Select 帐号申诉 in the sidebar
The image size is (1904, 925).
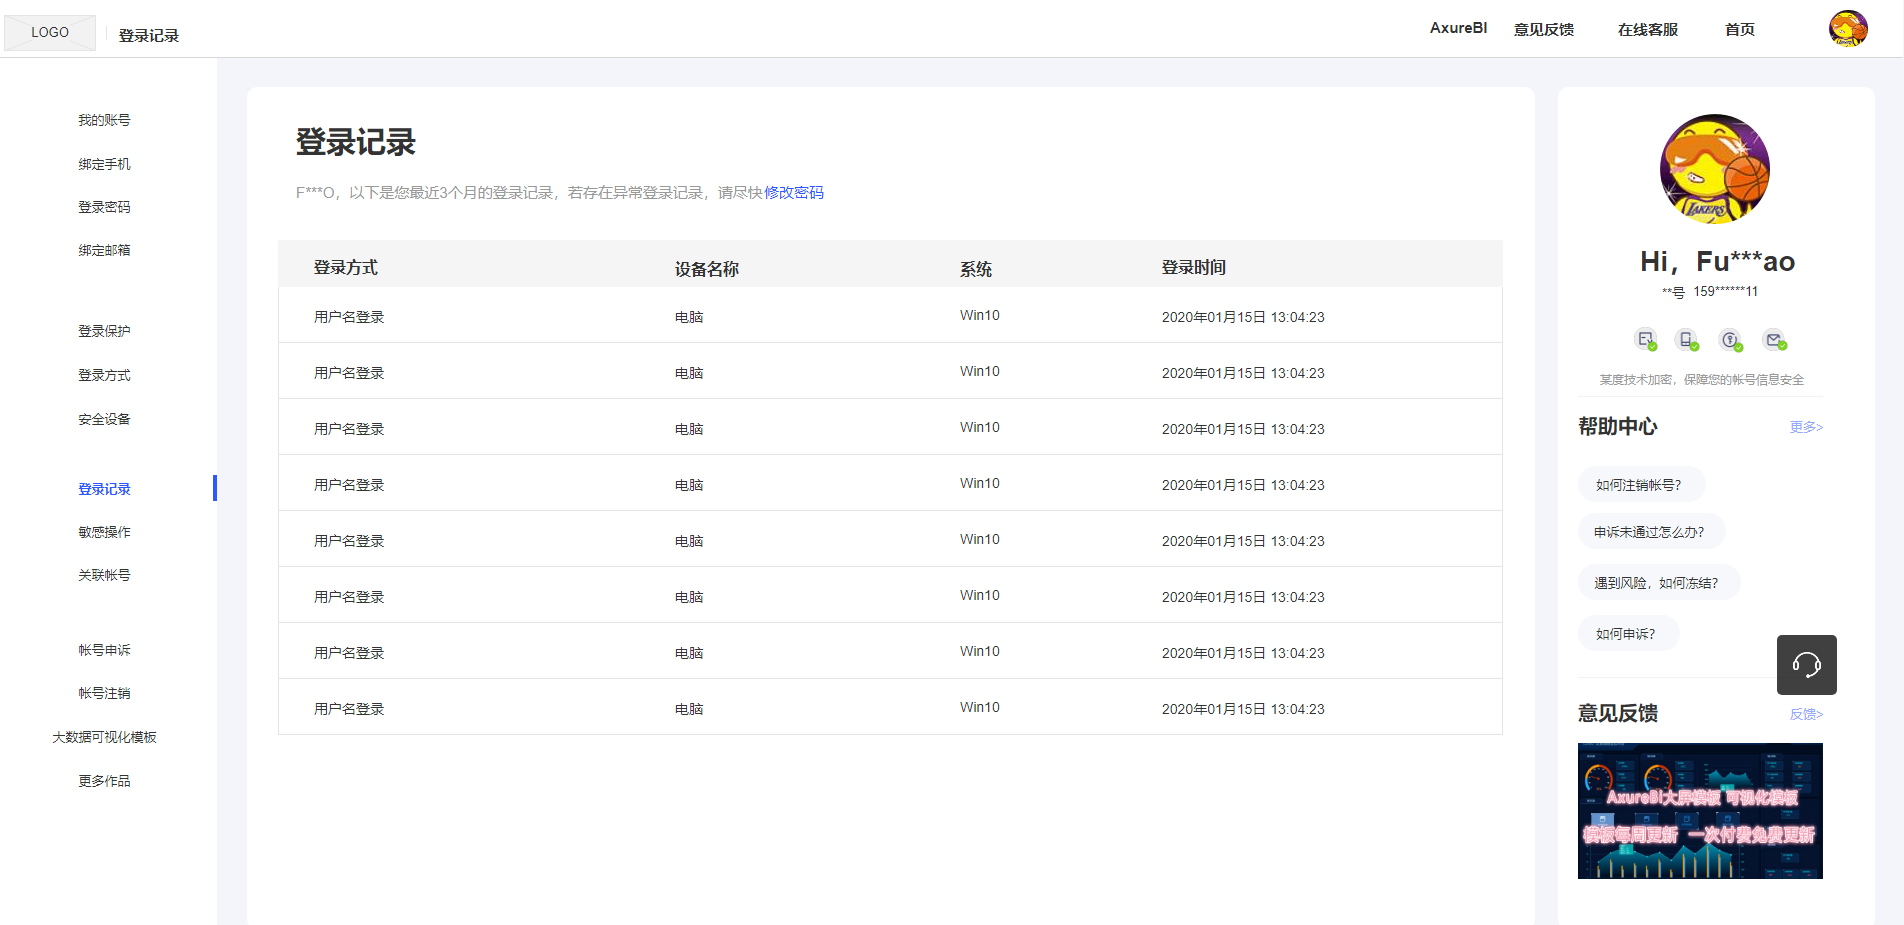pyautogui.click(x=104, y=650)
